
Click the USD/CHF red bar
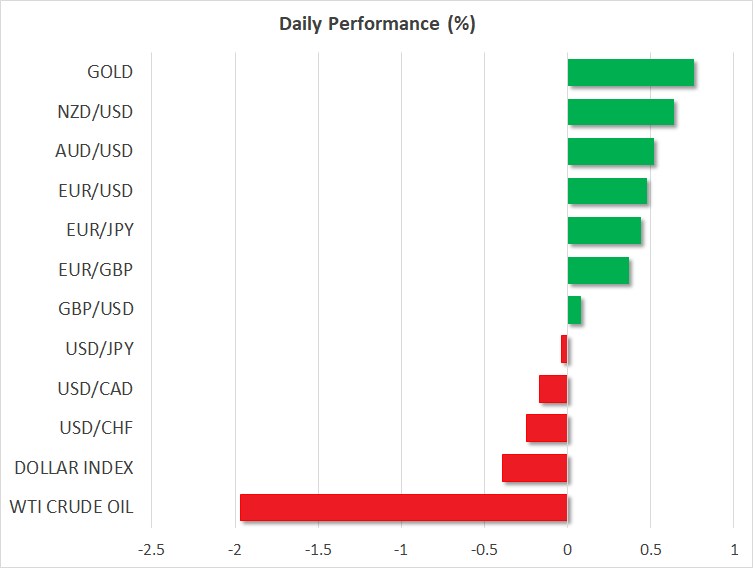[x=546, y=428]
